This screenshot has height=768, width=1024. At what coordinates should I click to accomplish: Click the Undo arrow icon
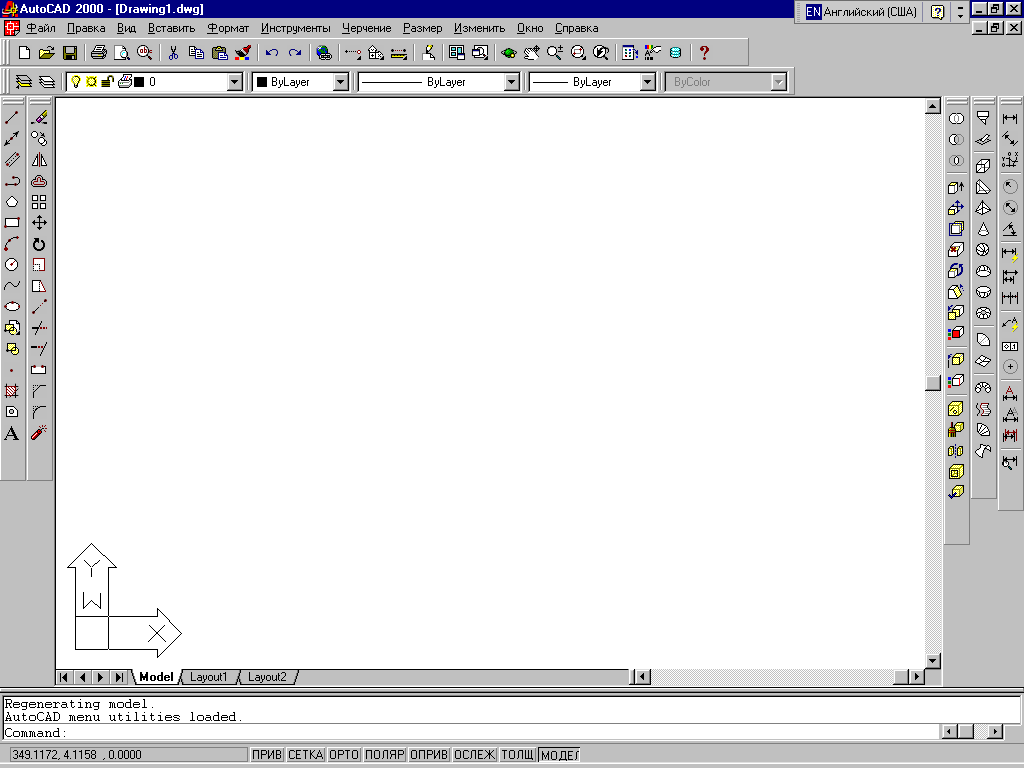coord(272,53)
